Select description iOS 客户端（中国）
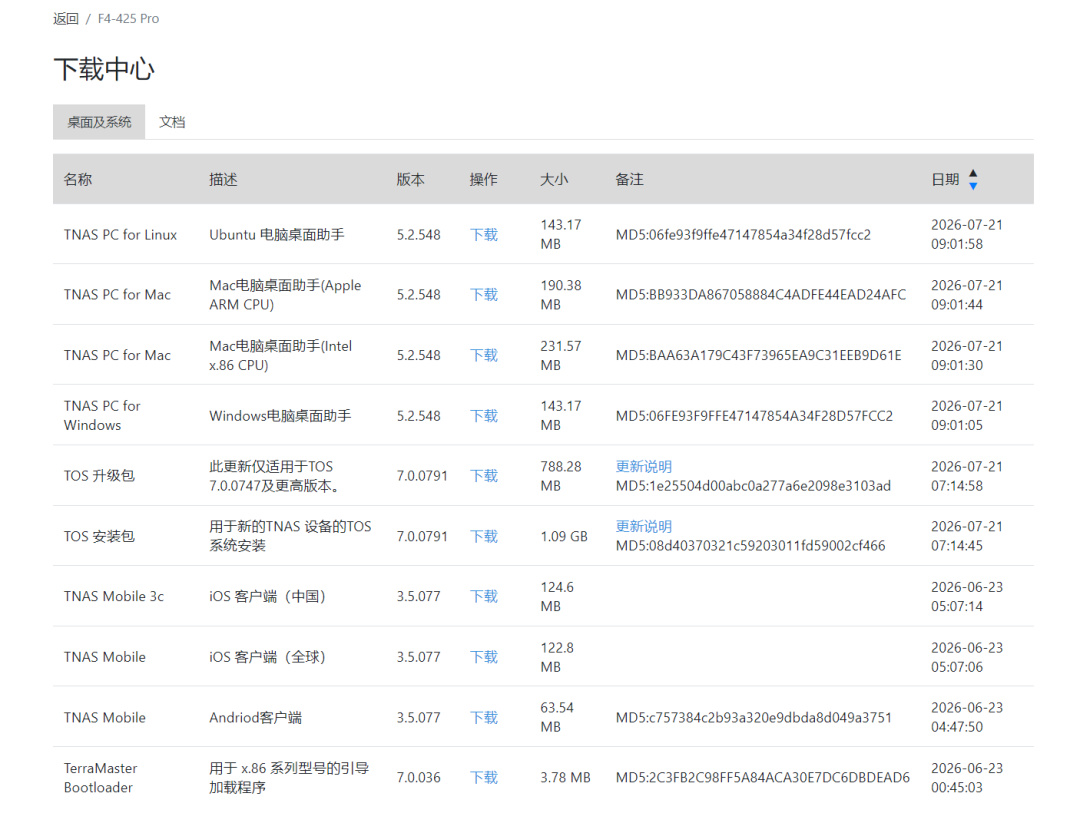This screenshot has width=1080, height=813. click(267, 597)
